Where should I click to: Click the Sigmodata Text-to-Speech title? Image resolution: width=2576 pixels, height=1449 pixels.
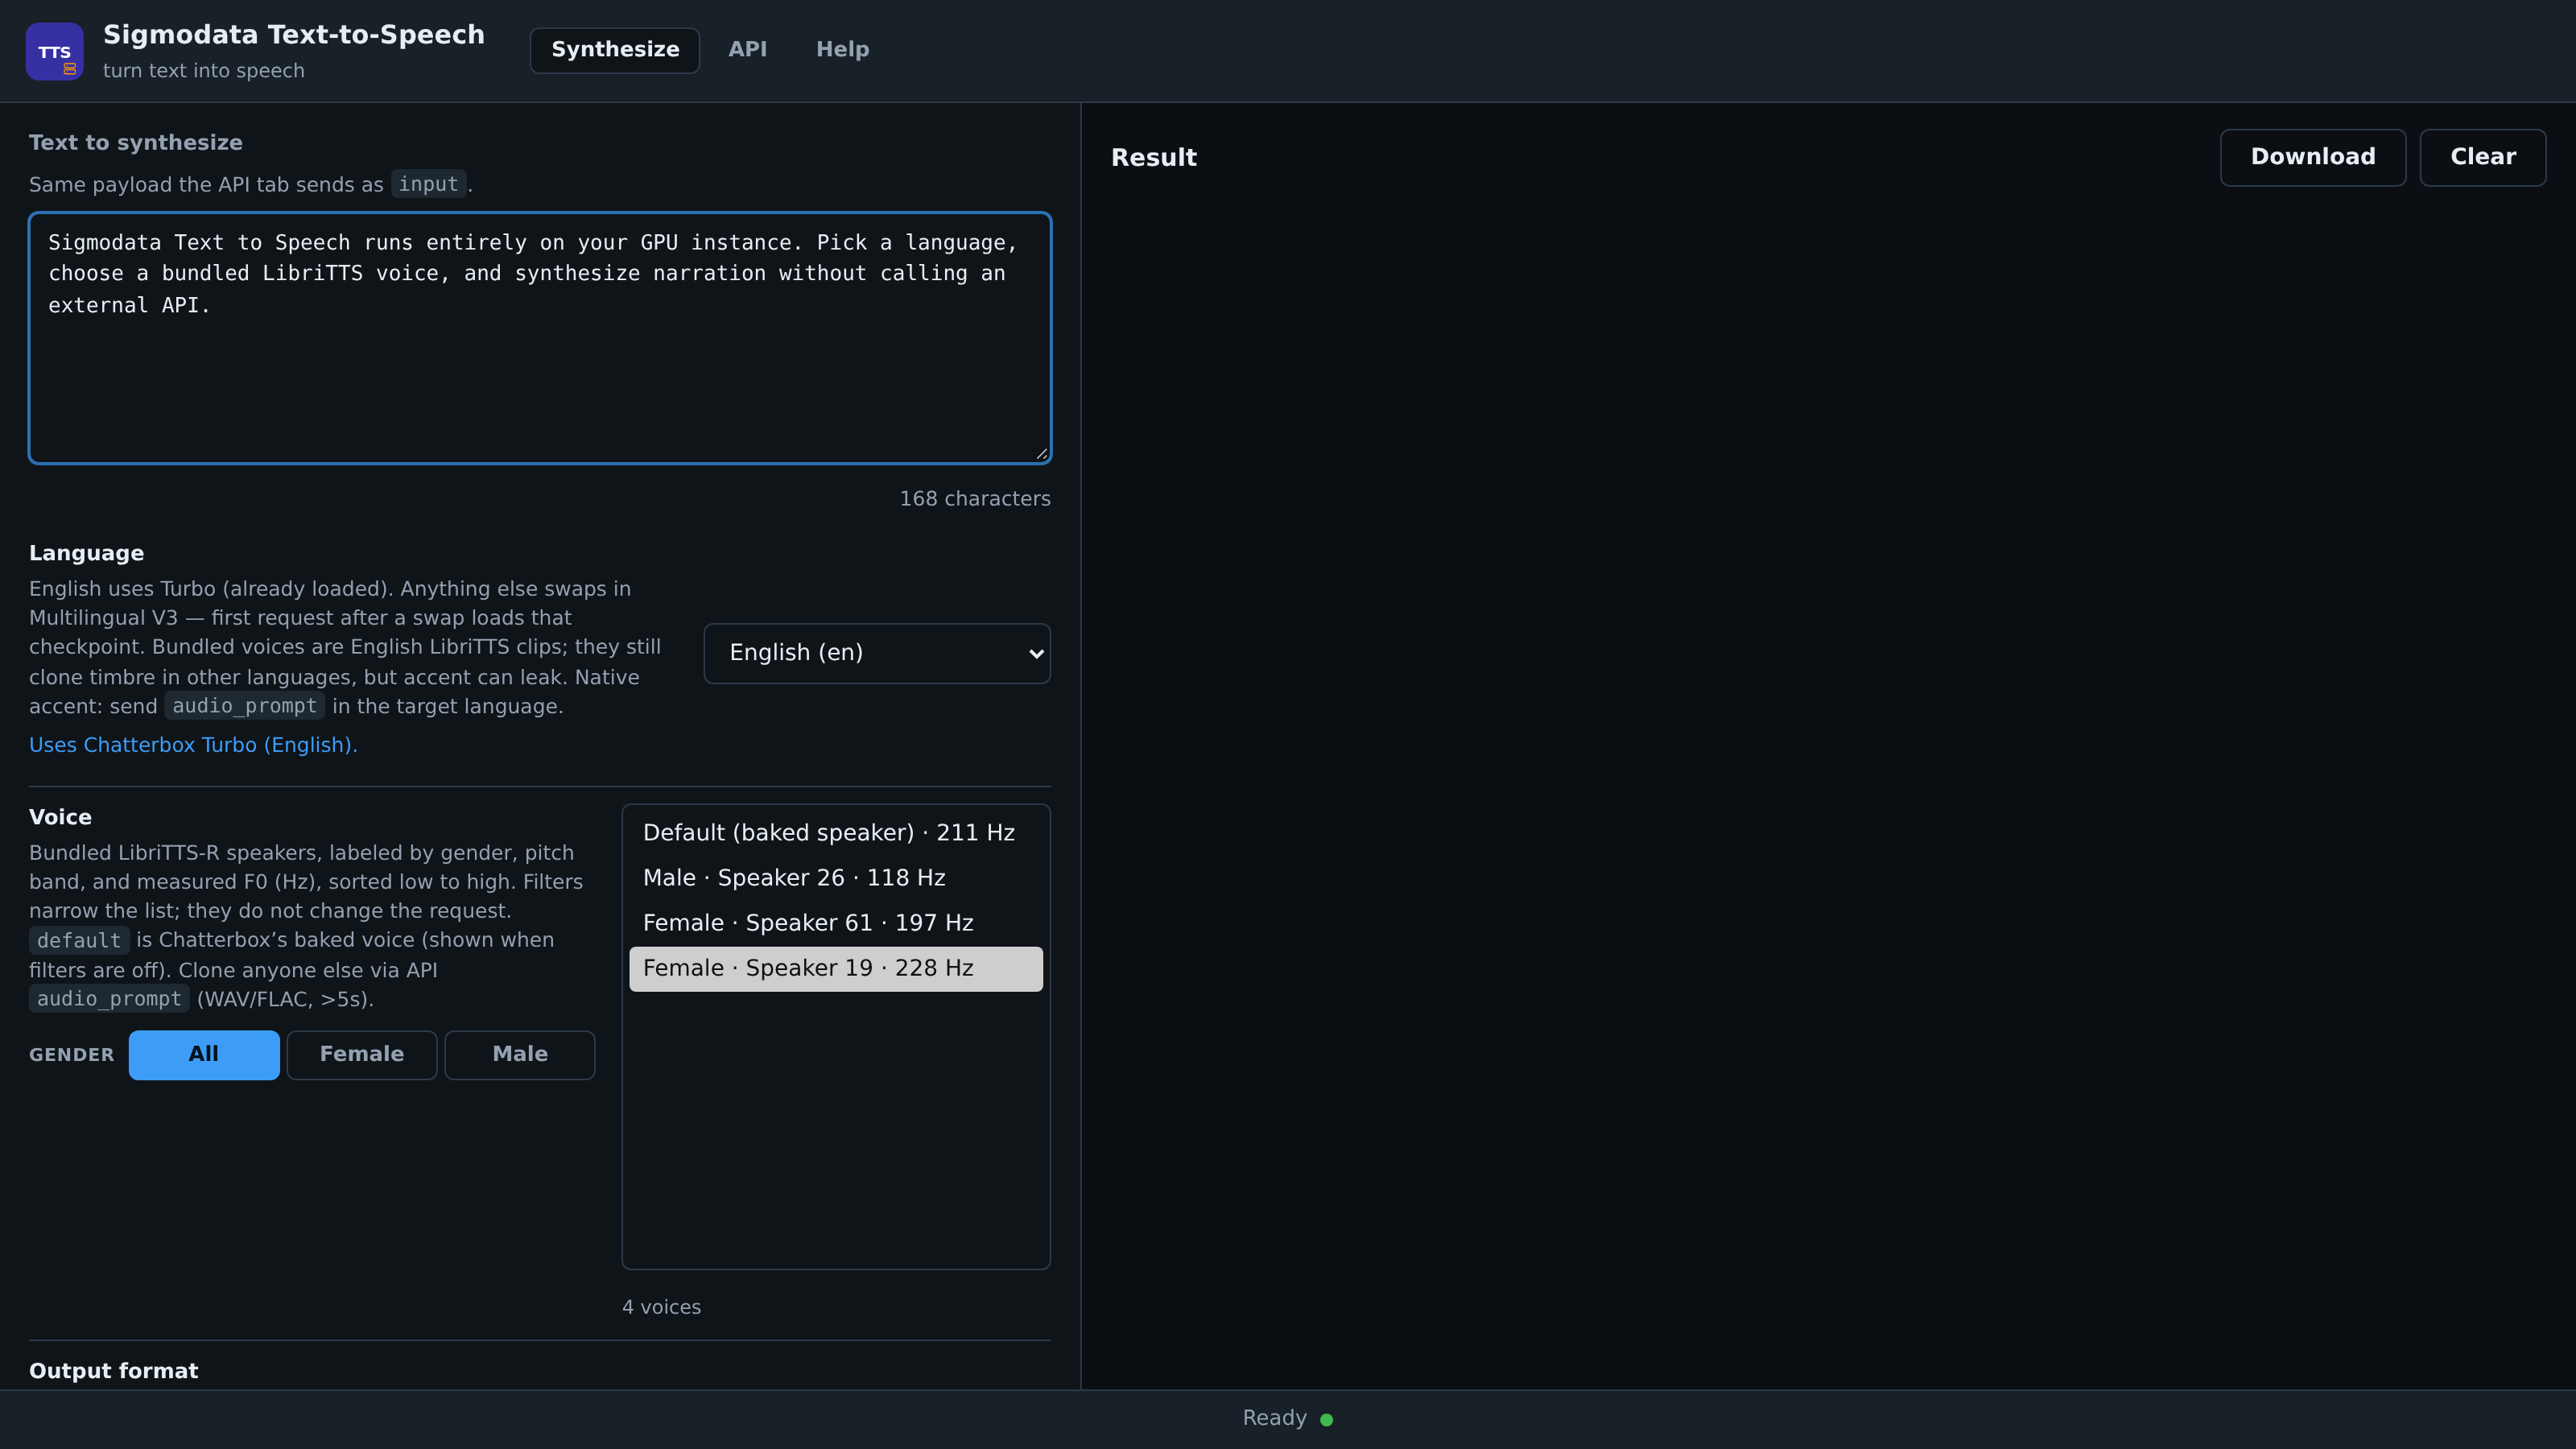coord(294,35)
